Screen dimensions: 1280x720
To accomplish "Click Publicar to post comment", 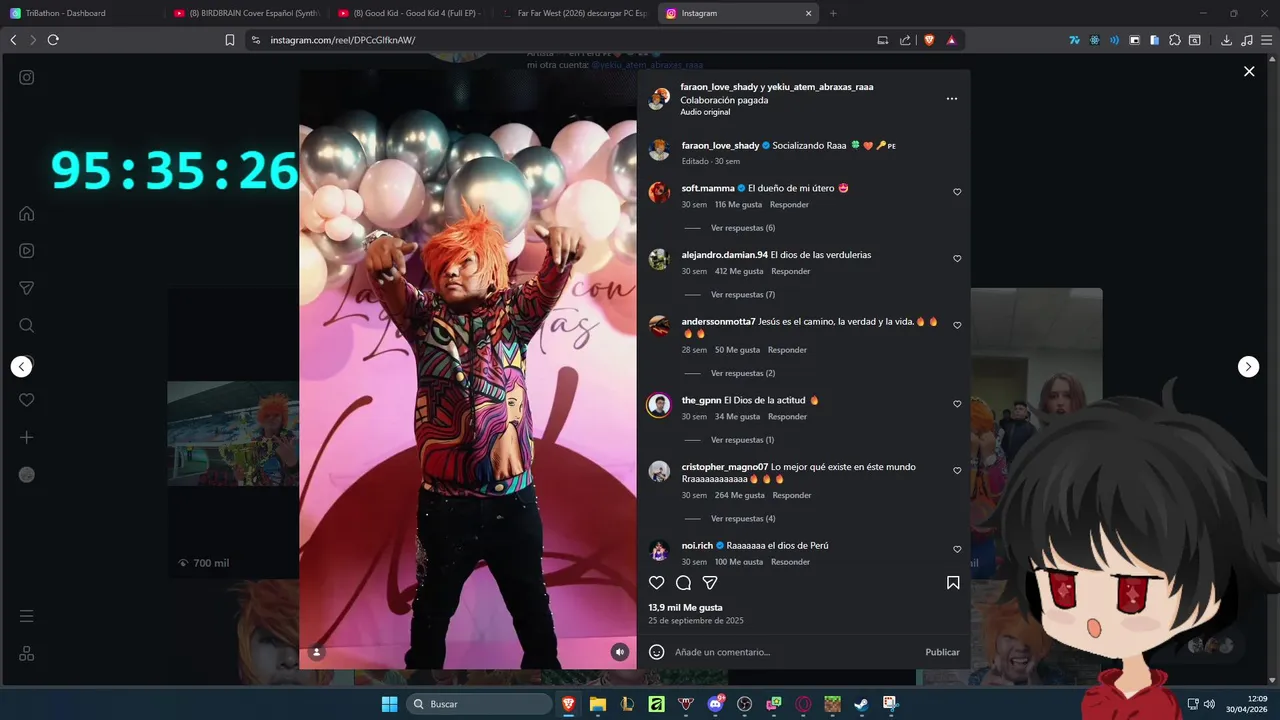I will 942,652.
